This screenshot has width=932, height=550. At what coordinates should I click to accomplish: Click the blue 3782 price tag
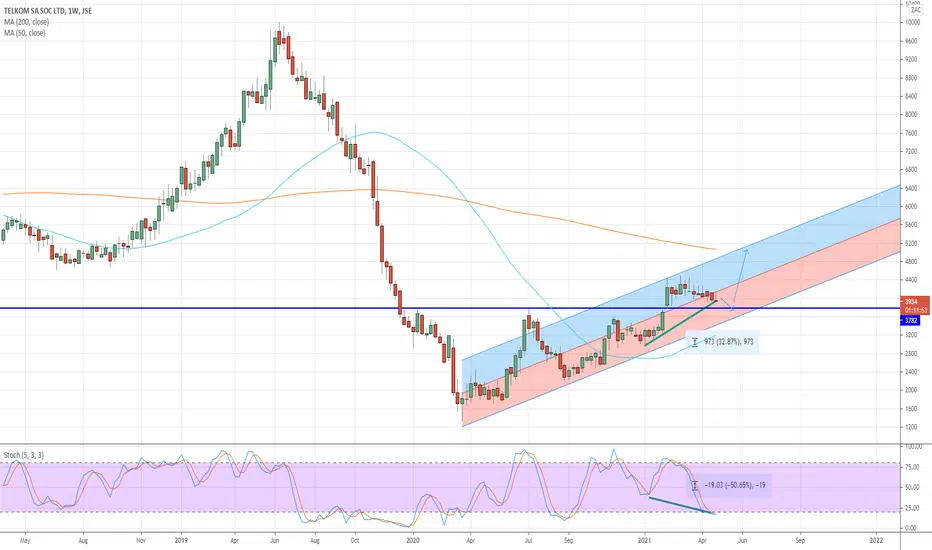click(911, 320)
